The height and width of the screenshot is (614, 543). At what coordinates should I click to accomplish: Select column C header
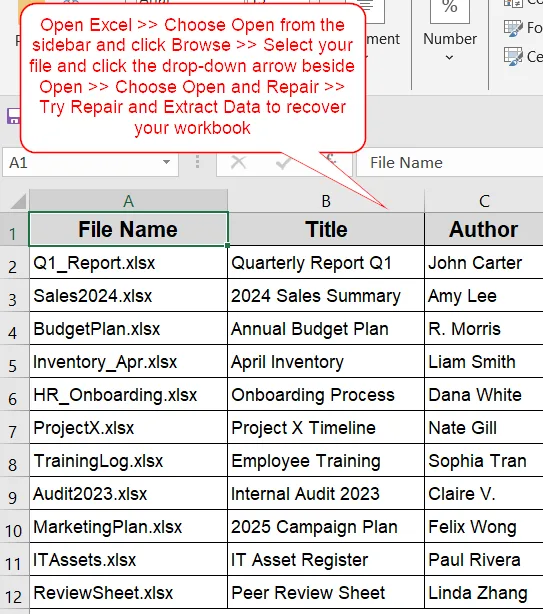[484, 201]
